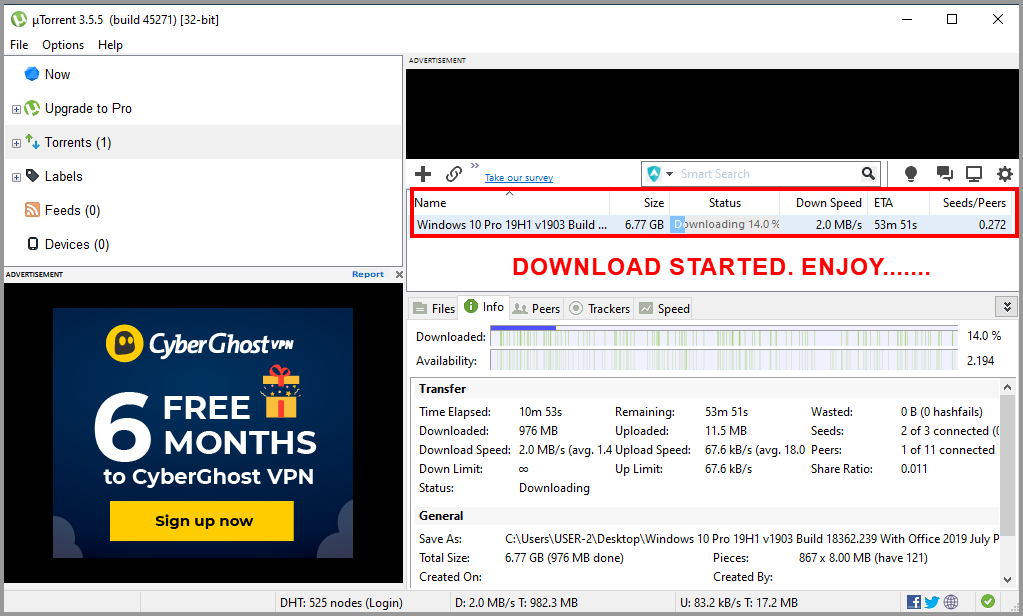Switch to the Files tab
The image size is (1023, 616).
[435, 309]
